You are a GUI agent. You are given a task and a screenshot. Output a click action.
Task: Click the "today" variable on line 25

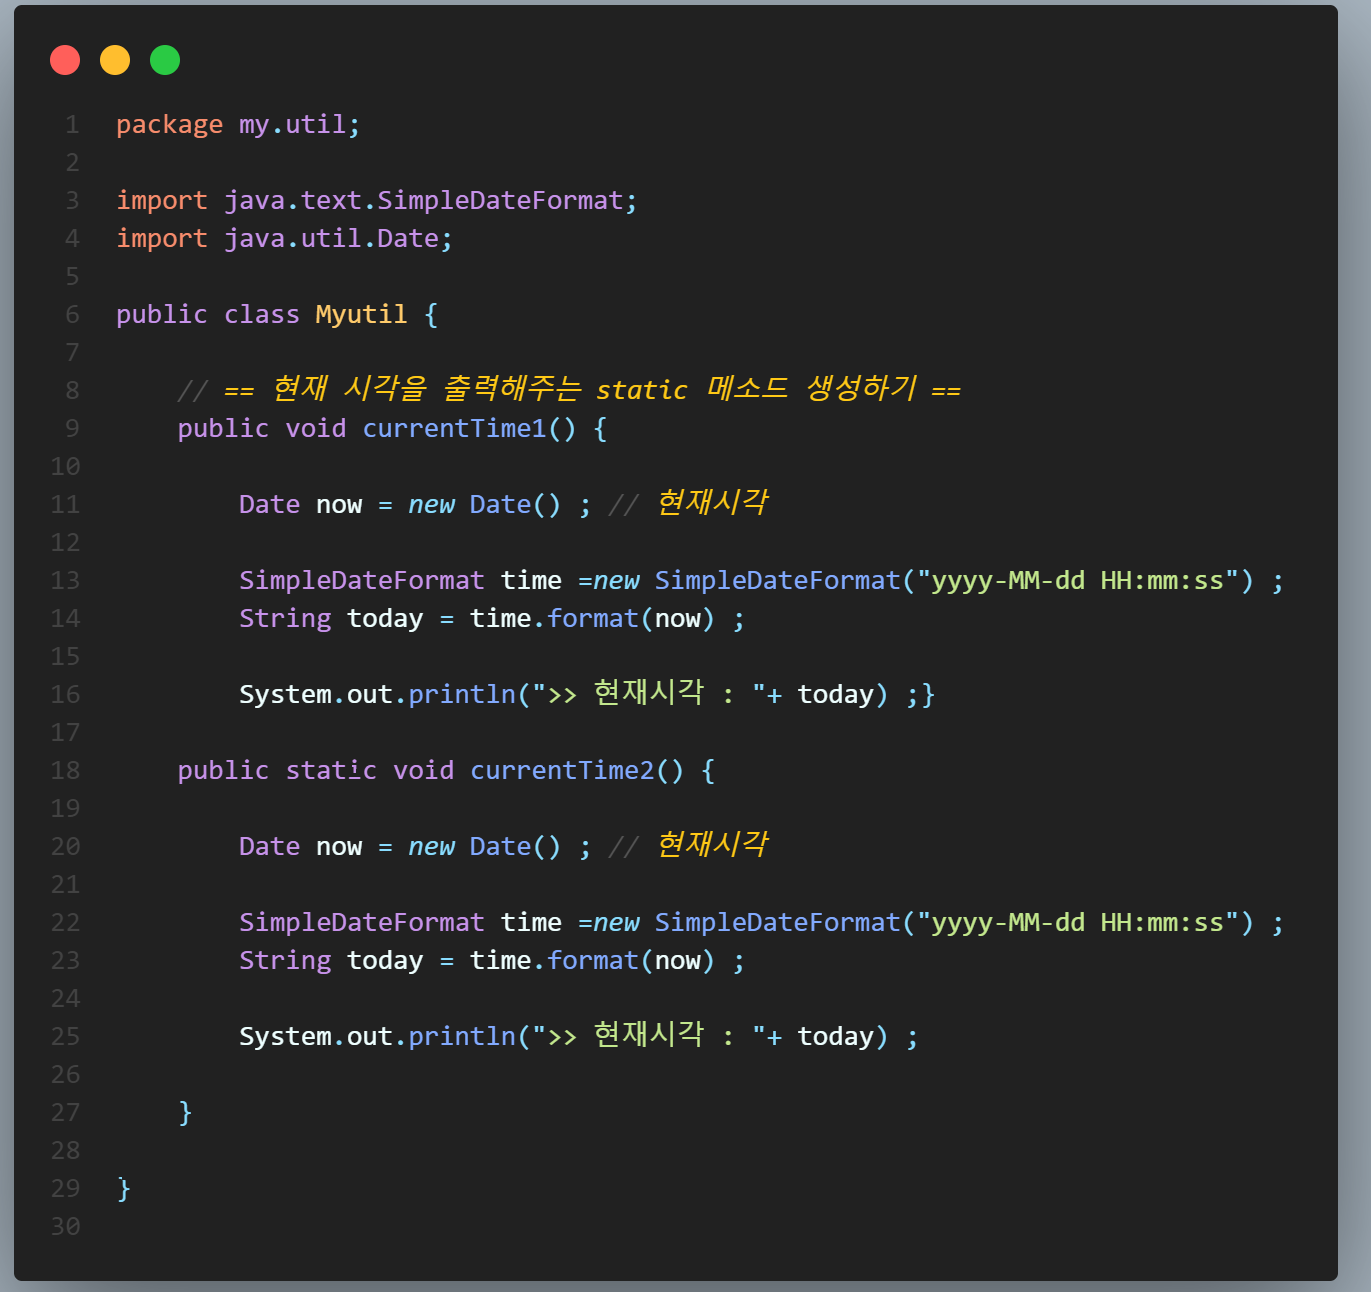(835, 1037)
